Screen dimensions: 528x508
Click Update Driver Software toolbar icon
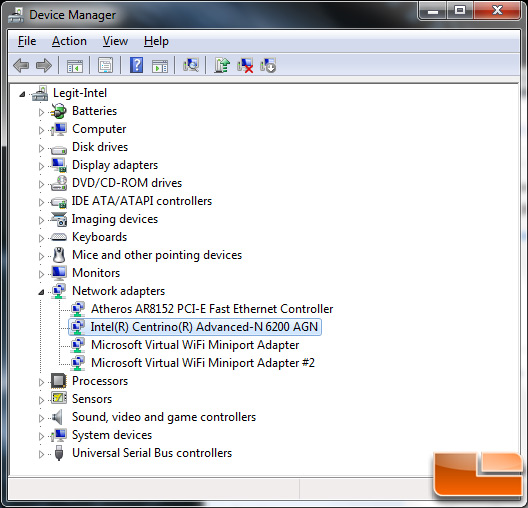[222, 65]
